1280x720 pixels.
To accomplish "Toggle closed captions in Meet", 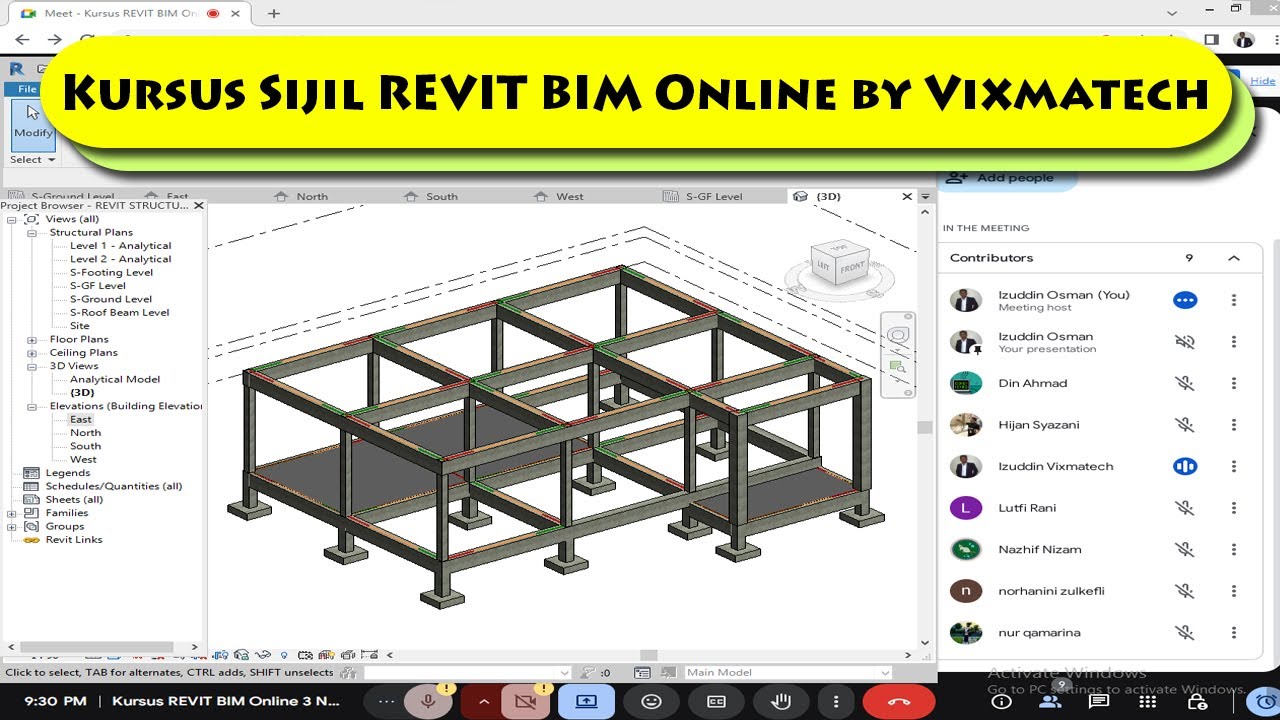I will 716,701.
